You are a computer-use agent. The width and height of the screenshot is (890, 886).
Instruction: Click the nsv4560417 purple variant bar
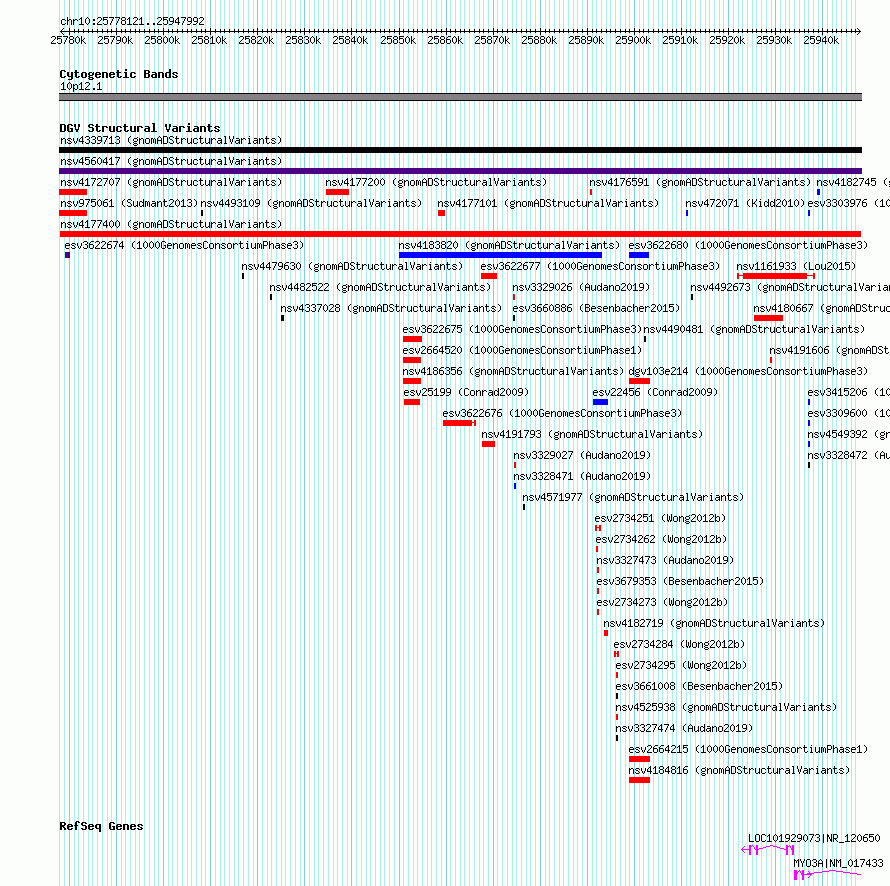pos(460,171)
